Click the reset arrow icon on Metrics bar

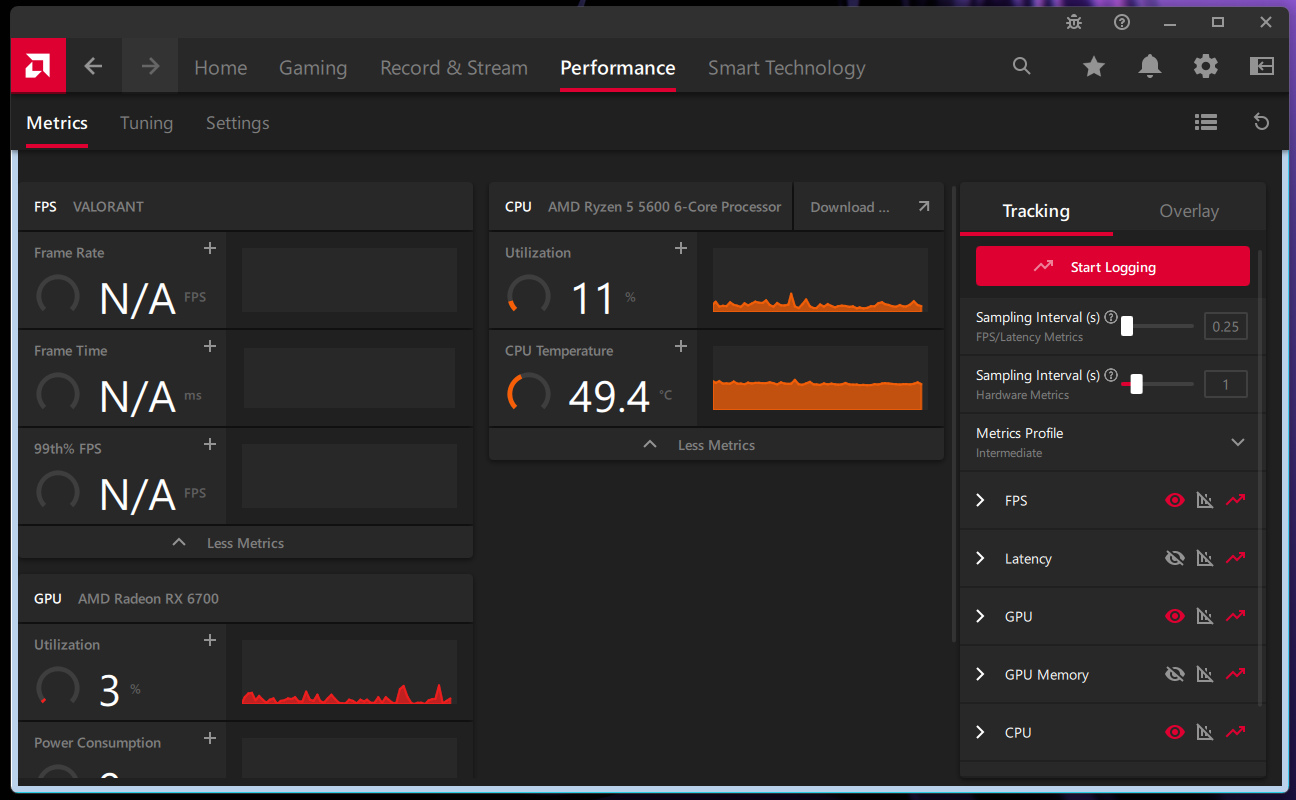1262,122
